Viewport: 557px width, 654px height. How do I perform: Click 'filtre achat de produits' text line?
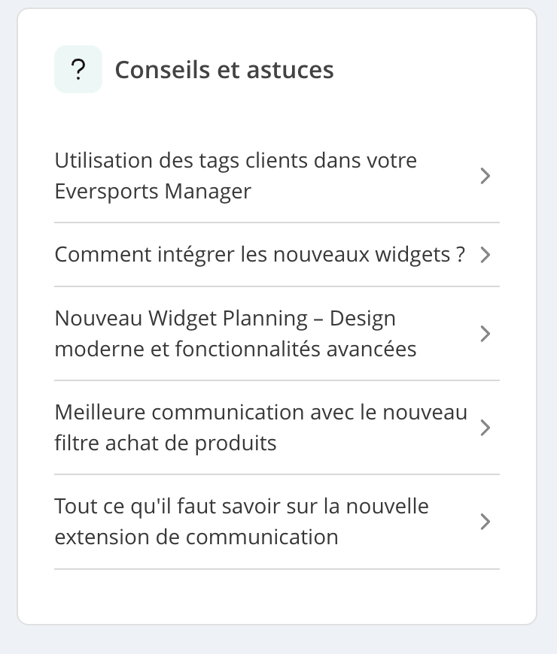click(x=165, y=443)
